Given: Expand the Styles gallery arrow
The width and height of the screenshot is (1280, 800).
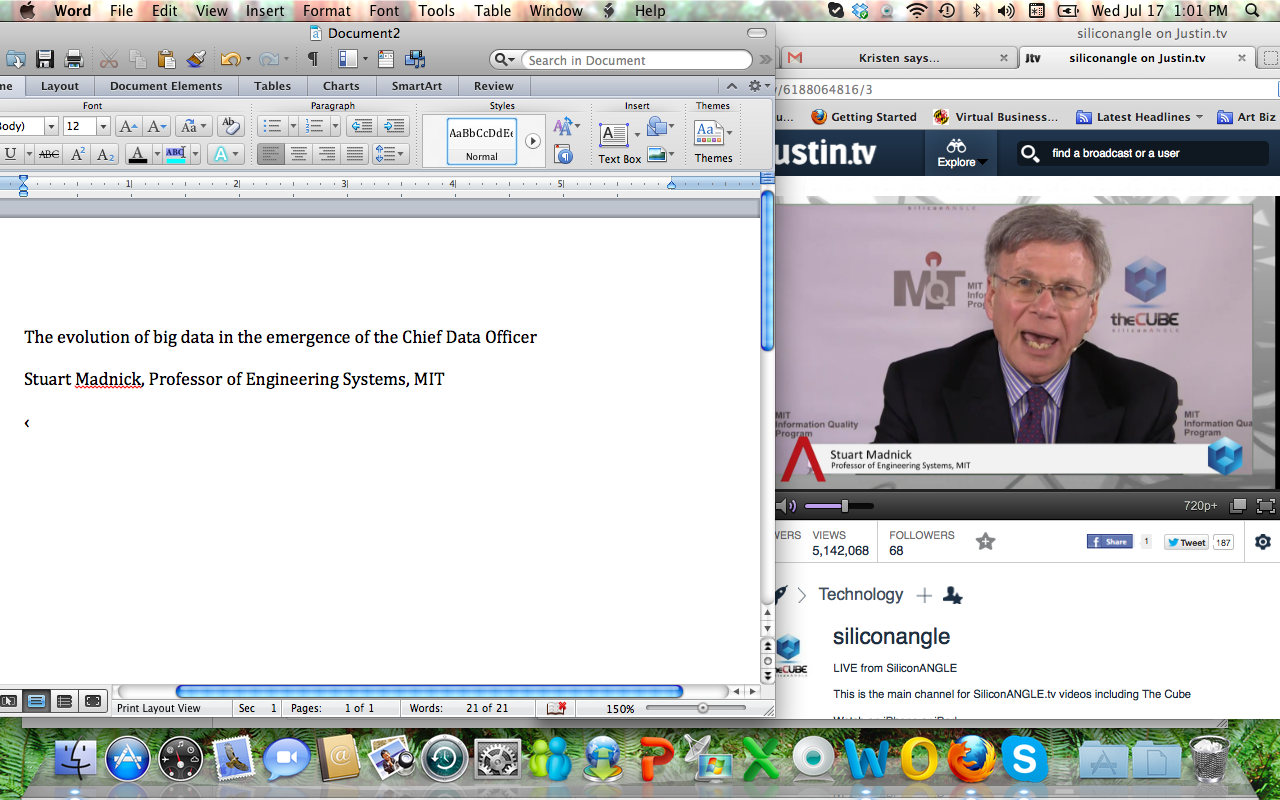Looking at the screenshot, I should point(533,141).
